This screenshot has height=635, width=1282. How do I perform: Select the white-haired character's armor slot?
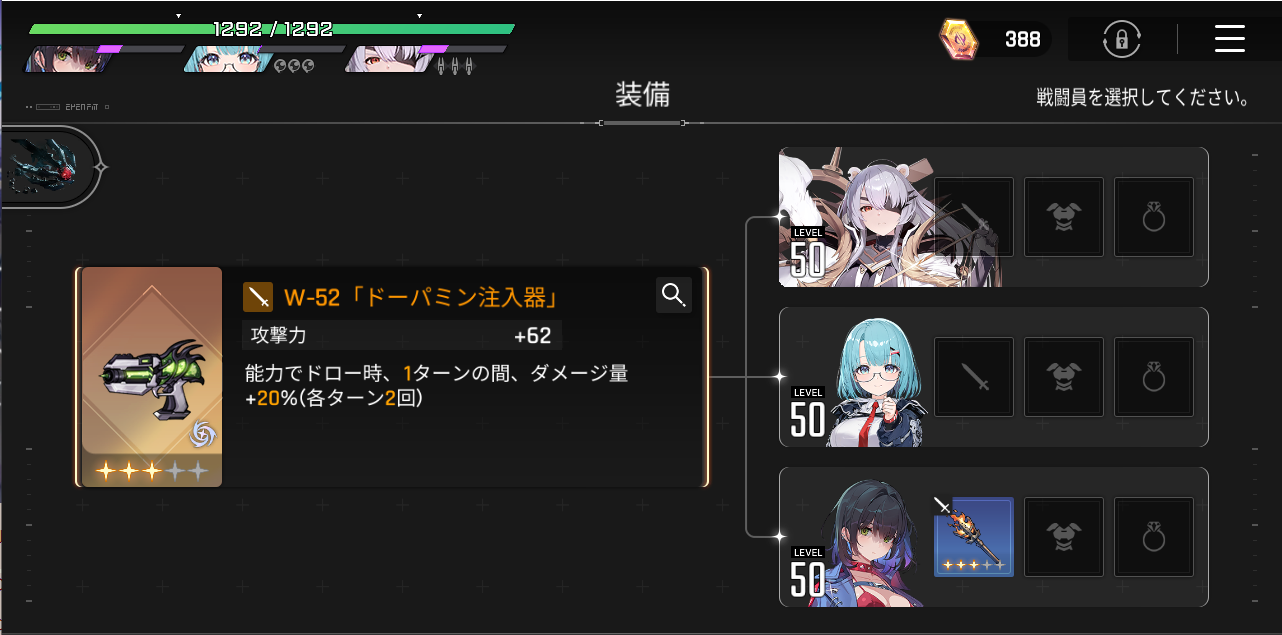tap(1064, 217)
